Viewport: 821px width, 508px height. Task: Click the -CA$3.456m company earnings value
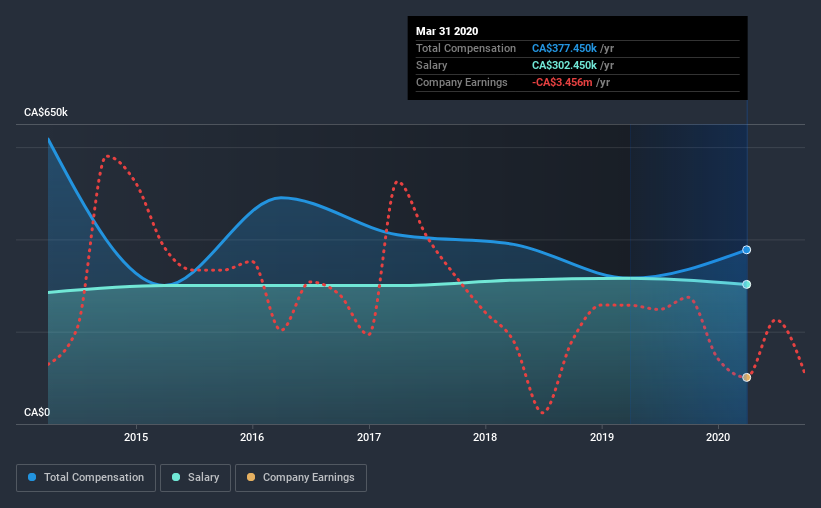tap(562, 82)
